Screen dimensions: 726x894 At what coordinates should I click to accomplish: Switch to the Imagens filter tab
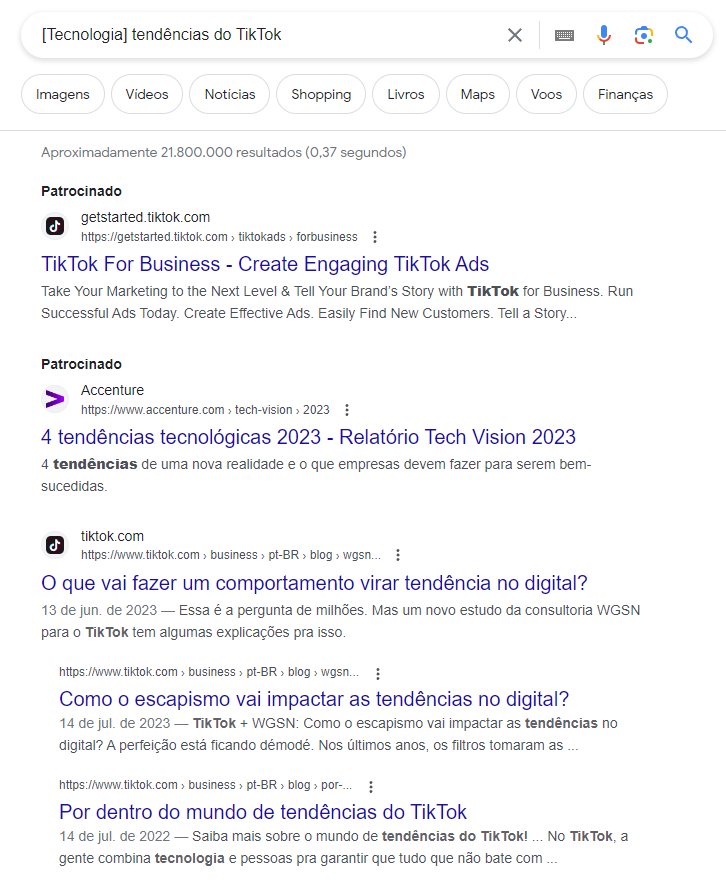point(63,94)
